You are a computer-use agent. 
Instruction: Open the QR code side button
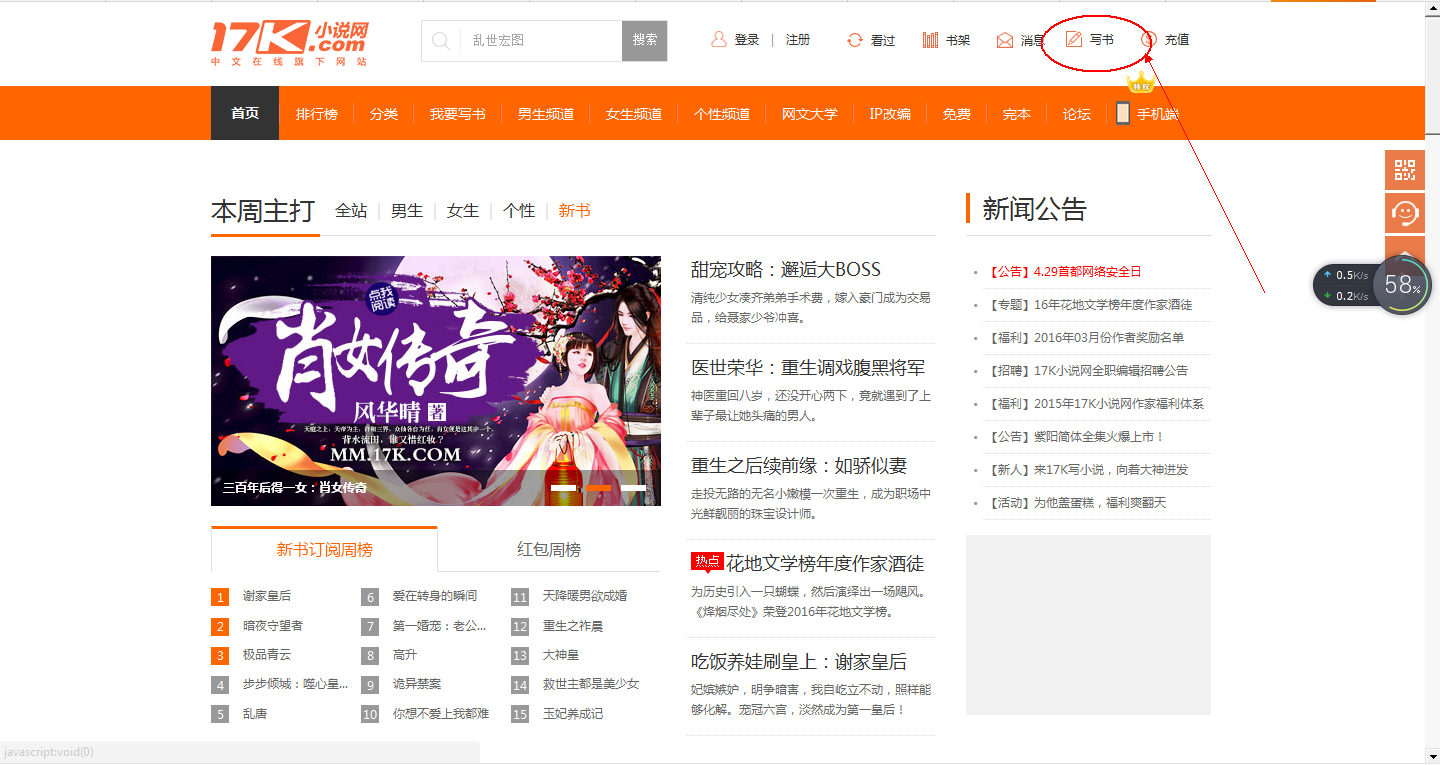coord(1405,170)
